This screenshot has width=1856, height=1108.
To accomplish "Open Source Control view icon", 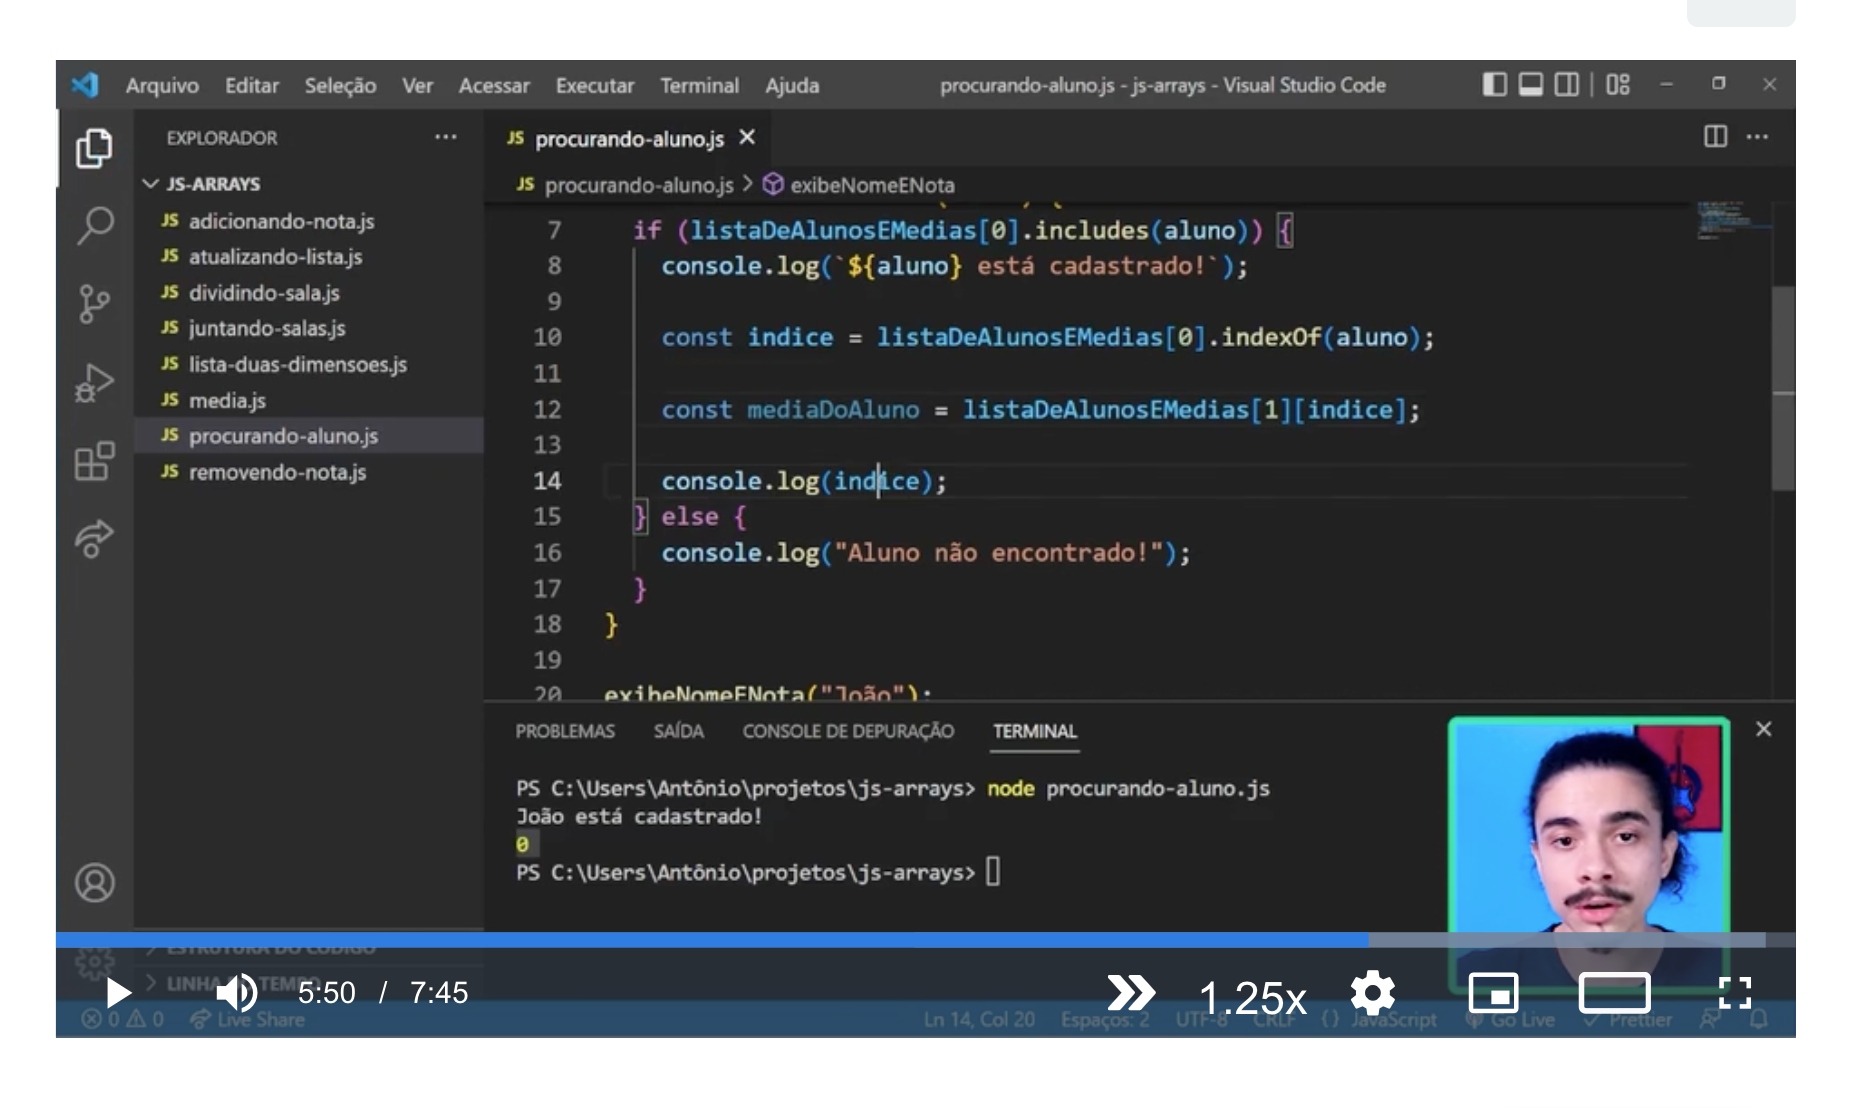I will tap(94, 304).
